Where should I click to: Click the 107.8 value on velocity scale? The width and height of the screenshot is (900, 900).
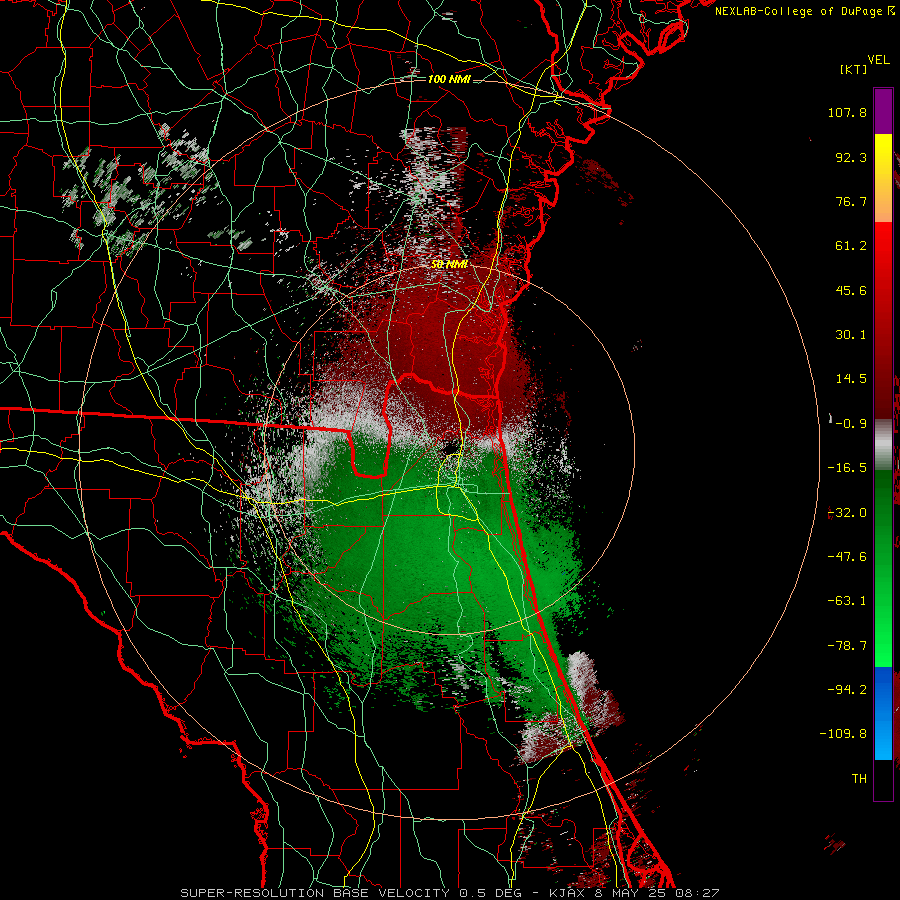pyautogui.click(x=847, y=112)
